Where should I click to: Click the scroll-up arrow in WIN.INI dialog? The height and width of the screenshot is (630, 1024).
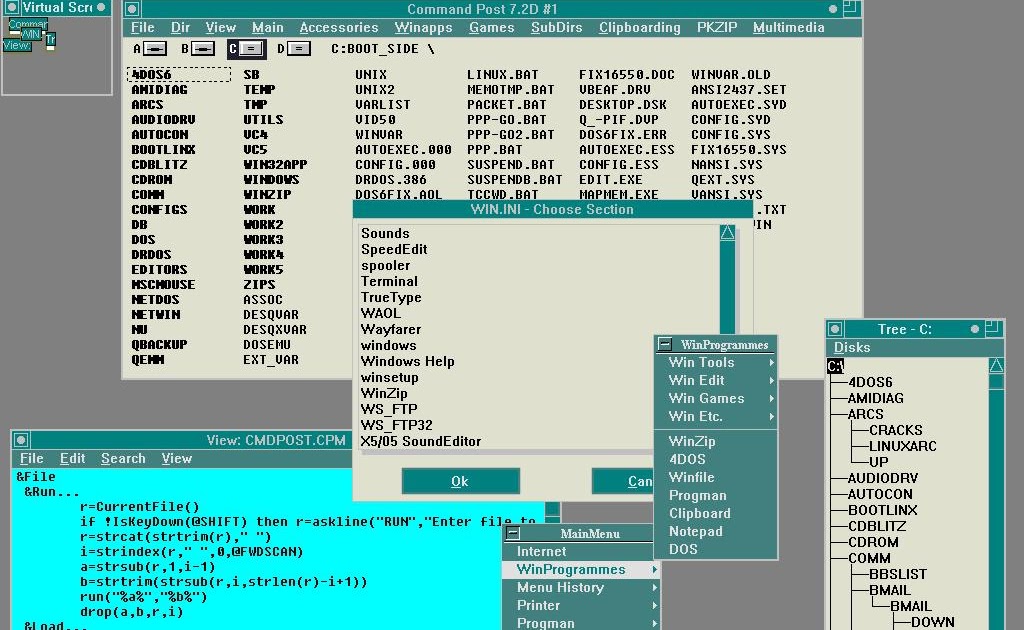click(727, 231)
